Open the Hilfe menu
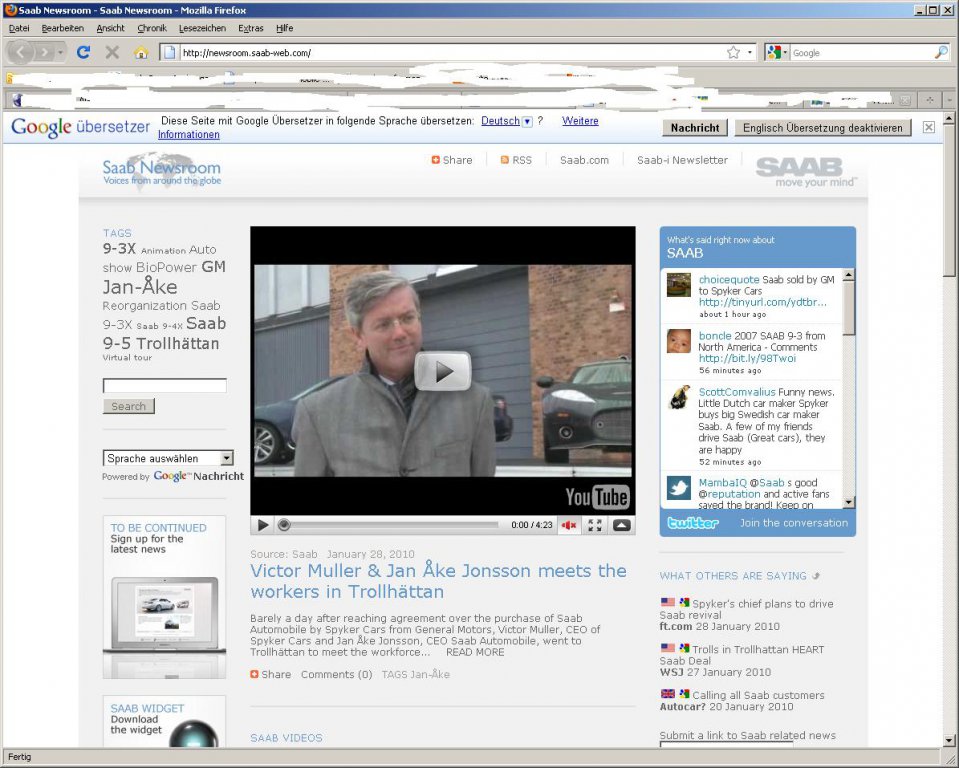The image size is (959, 768). tap(284, 28)
